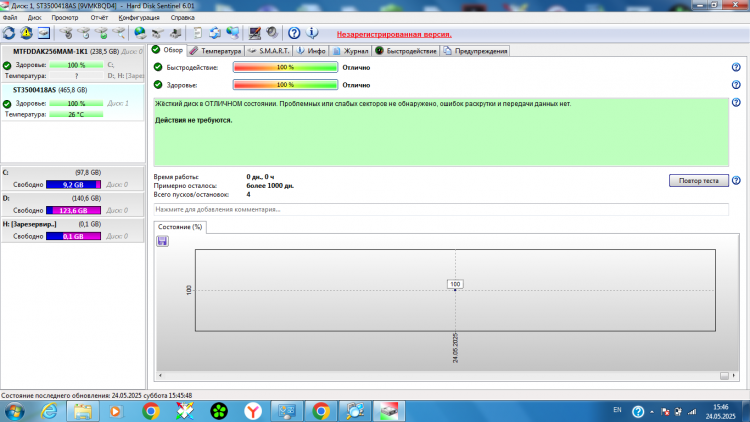Open the report document toolbar icon

197,33
